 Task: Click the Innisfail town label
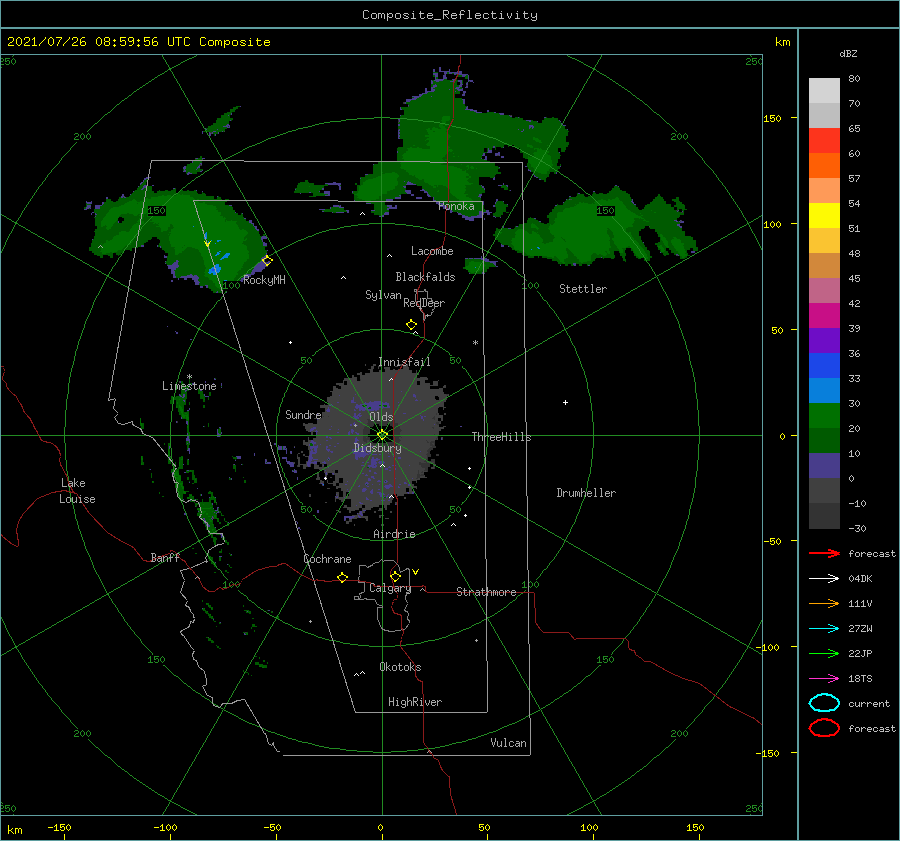pos(404,362)
